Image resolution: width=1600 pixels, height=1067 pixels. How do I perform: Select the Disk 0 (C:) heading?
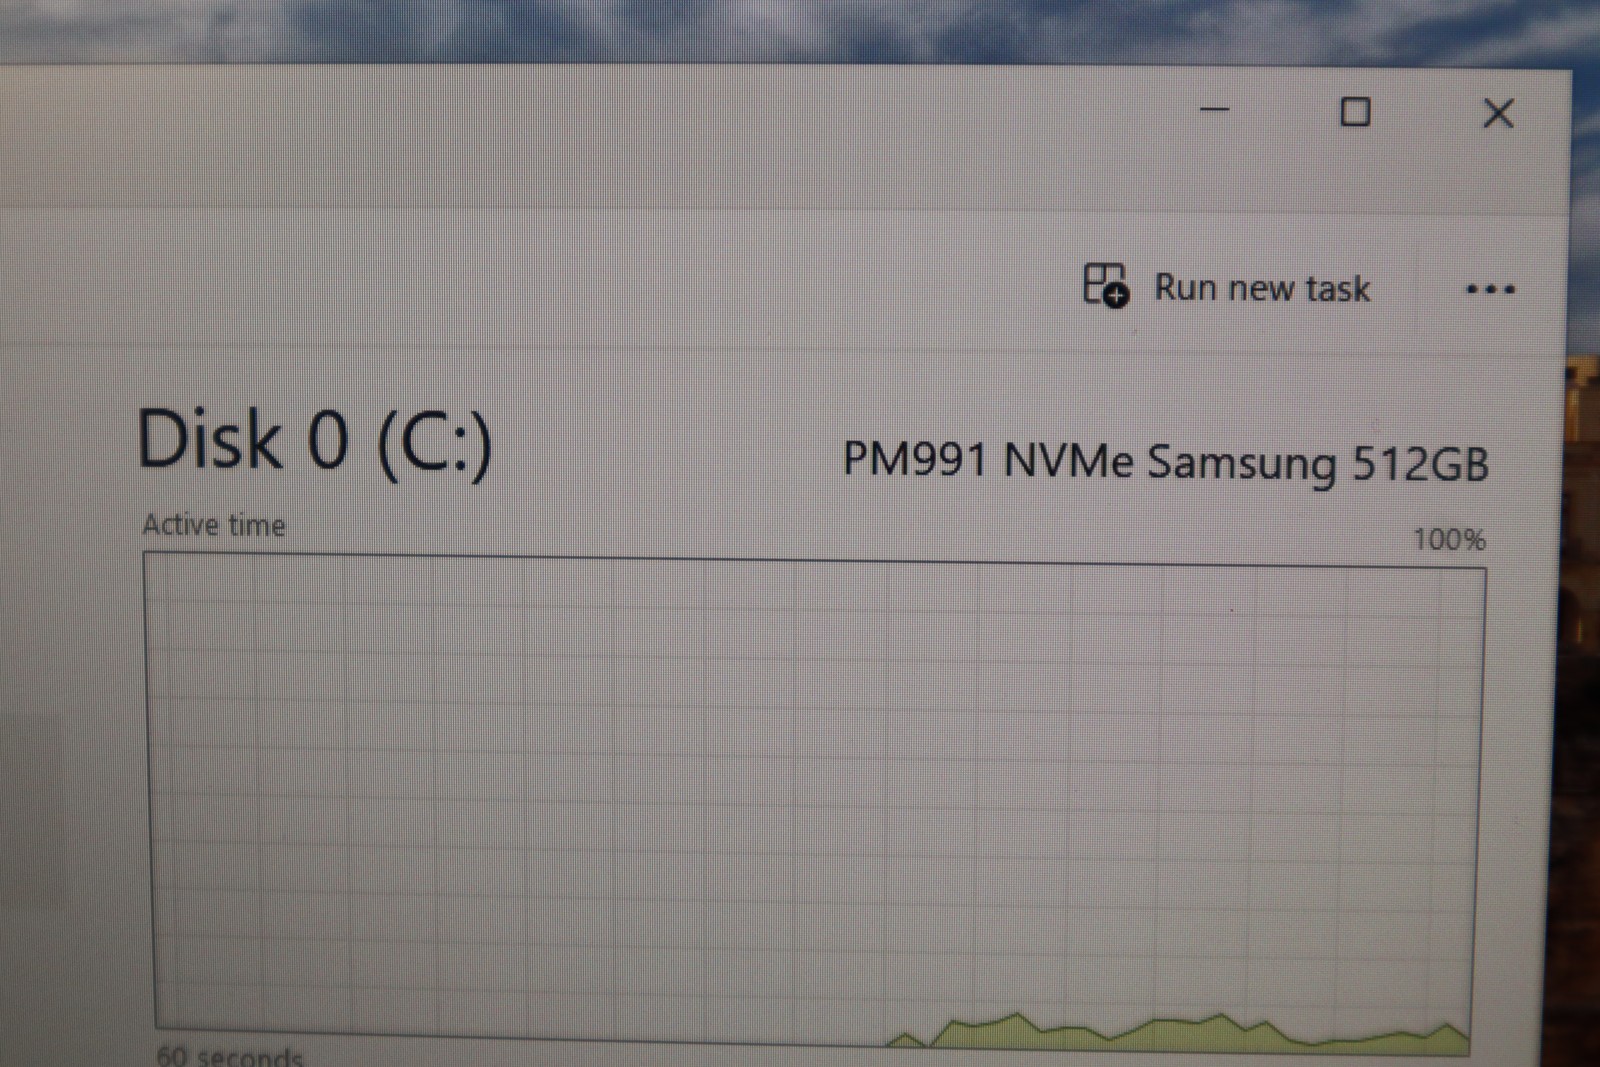[x=314, y=441]
